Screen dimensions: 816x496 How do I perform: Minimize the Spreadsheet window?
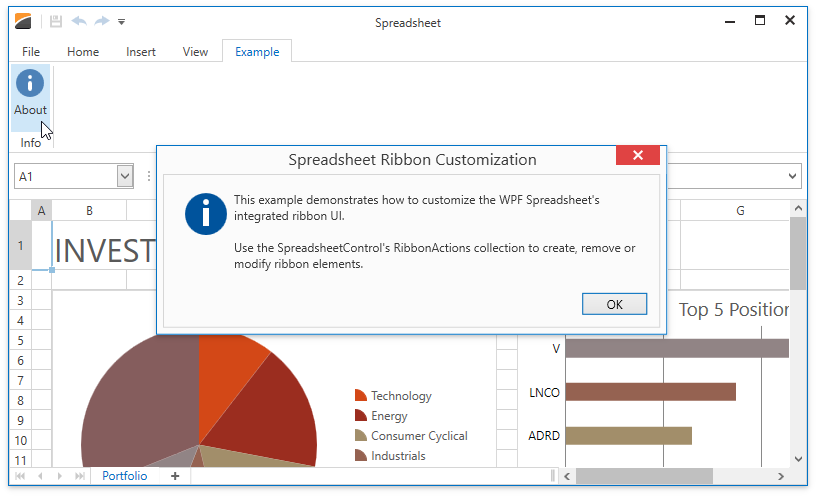(730, 21)
